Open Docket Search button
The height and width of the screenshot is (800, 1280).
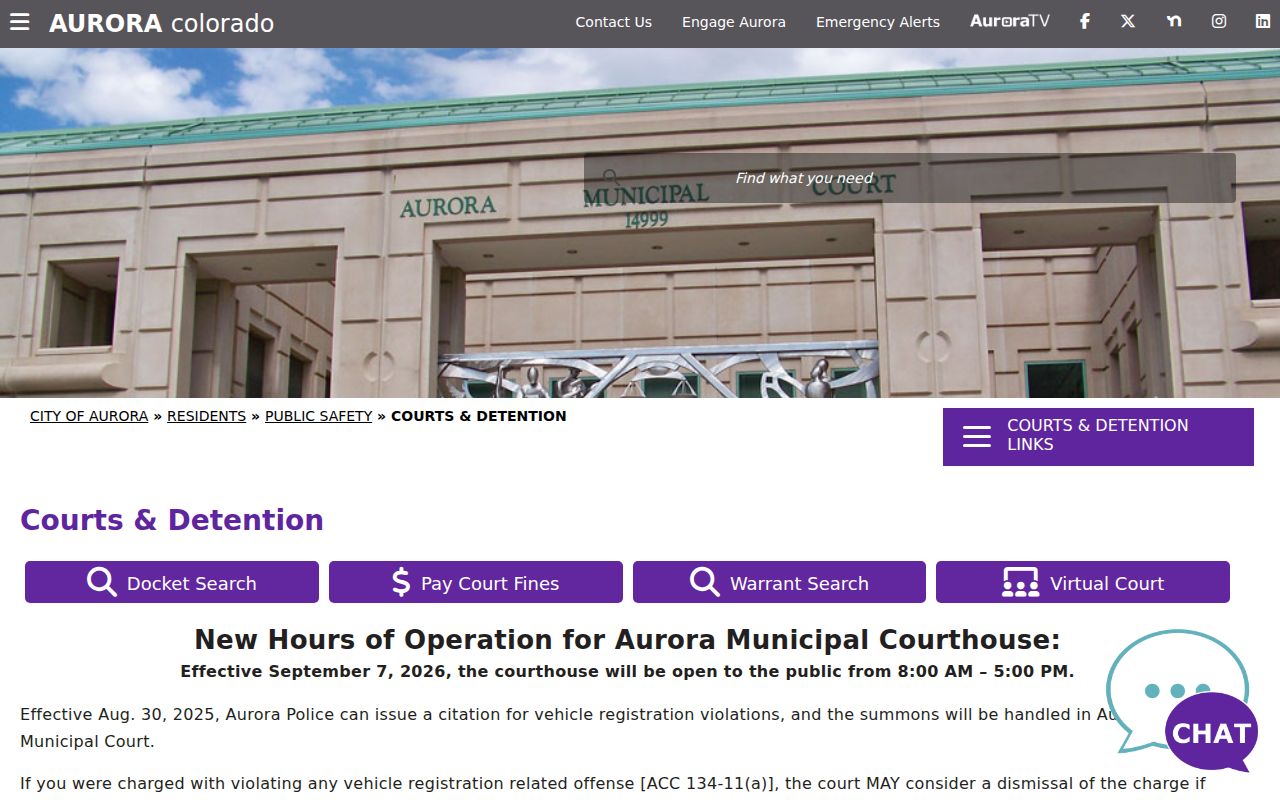[x=172, y=582]
